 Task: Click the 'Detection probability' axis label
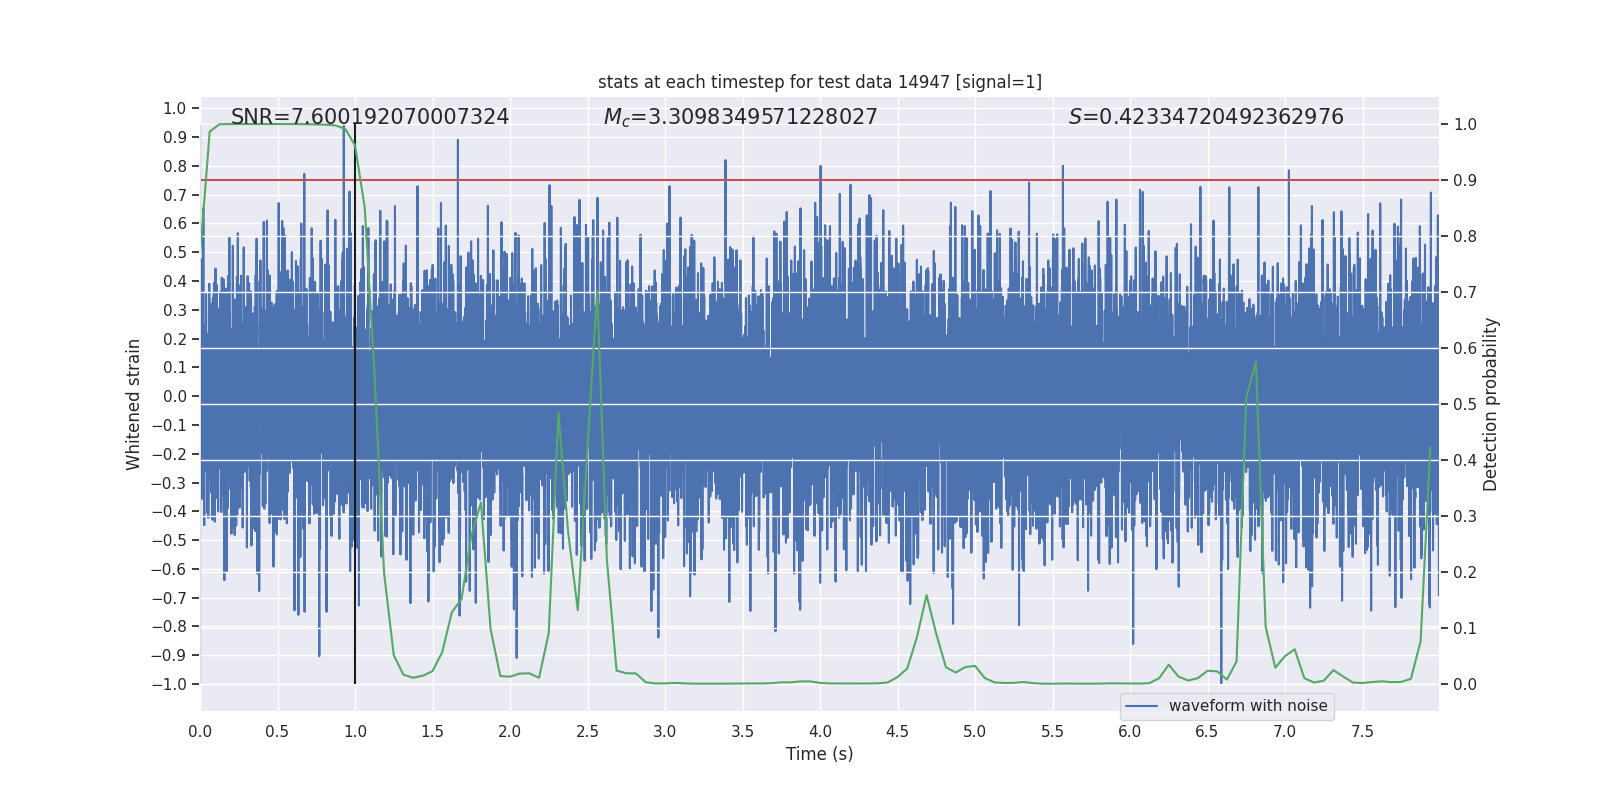1491,404
